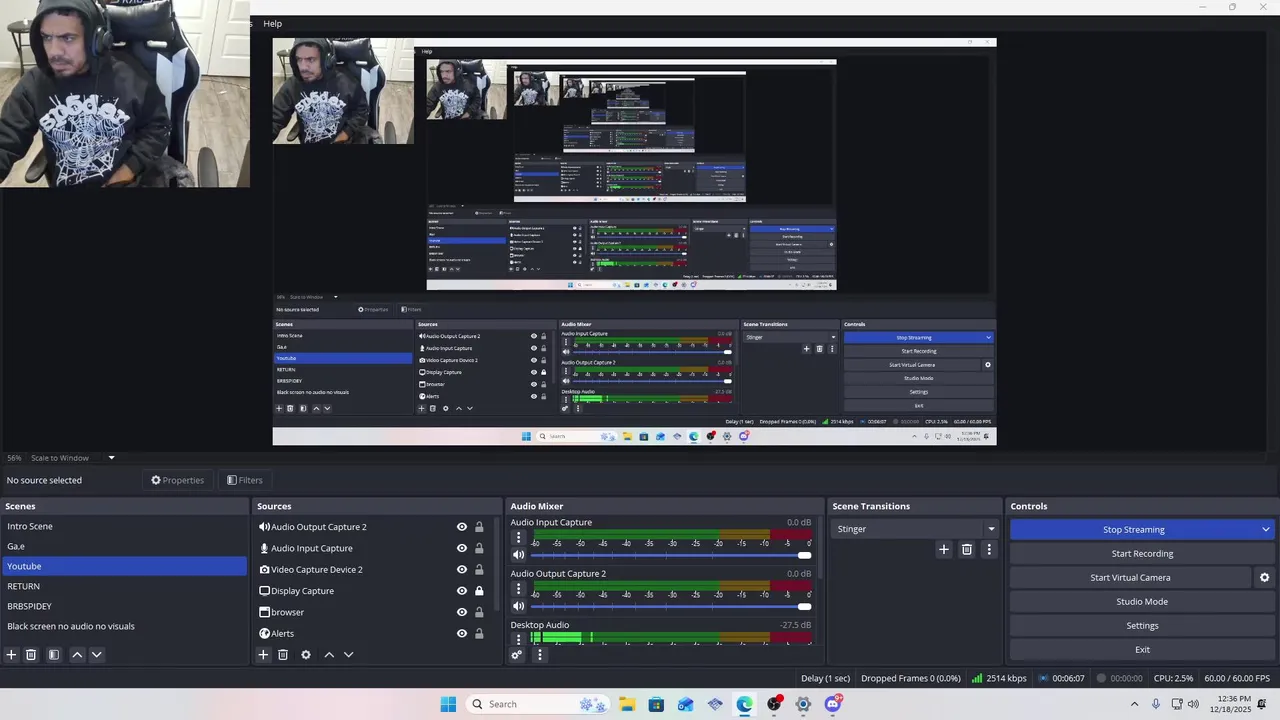The width and height of the screenshot is (1280, 720).
Task: Select the Ga.e scene
Action: pyautogui.click(x=123, y=546)
